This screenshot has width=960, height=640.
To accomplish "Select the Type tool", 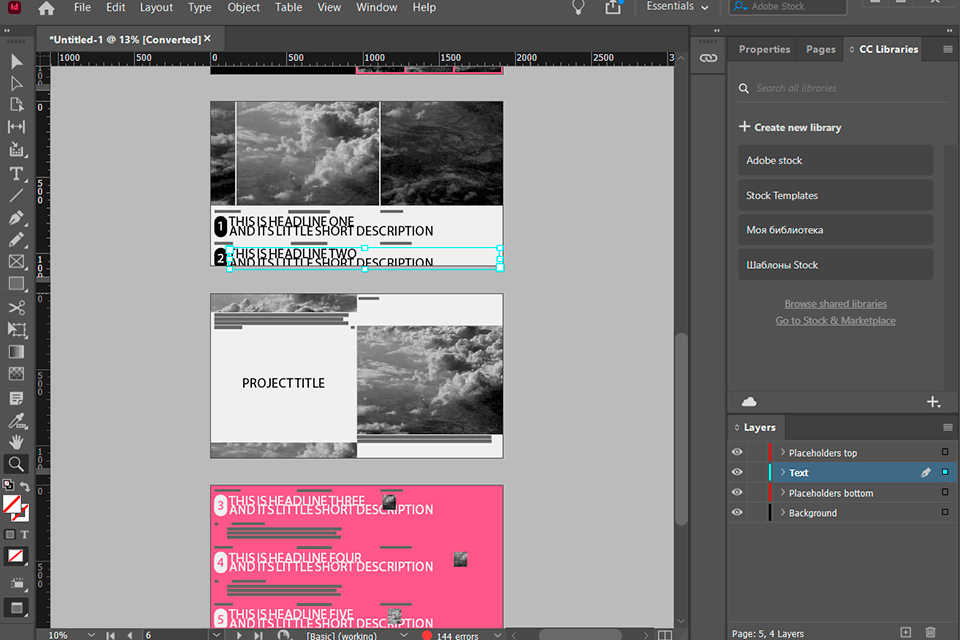I will pos(17,173).
